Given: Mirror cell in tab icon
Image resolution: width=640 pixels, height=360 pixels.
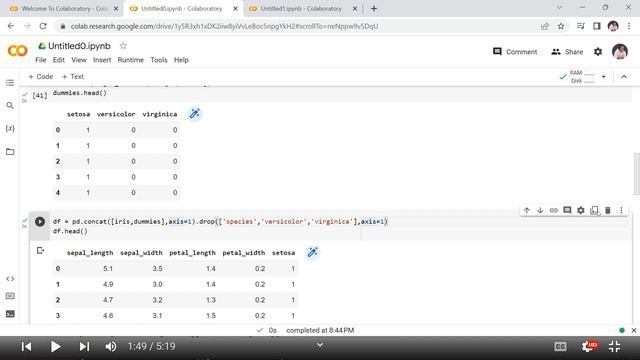Looking at the screenshot, I should [x=594, y=211].
